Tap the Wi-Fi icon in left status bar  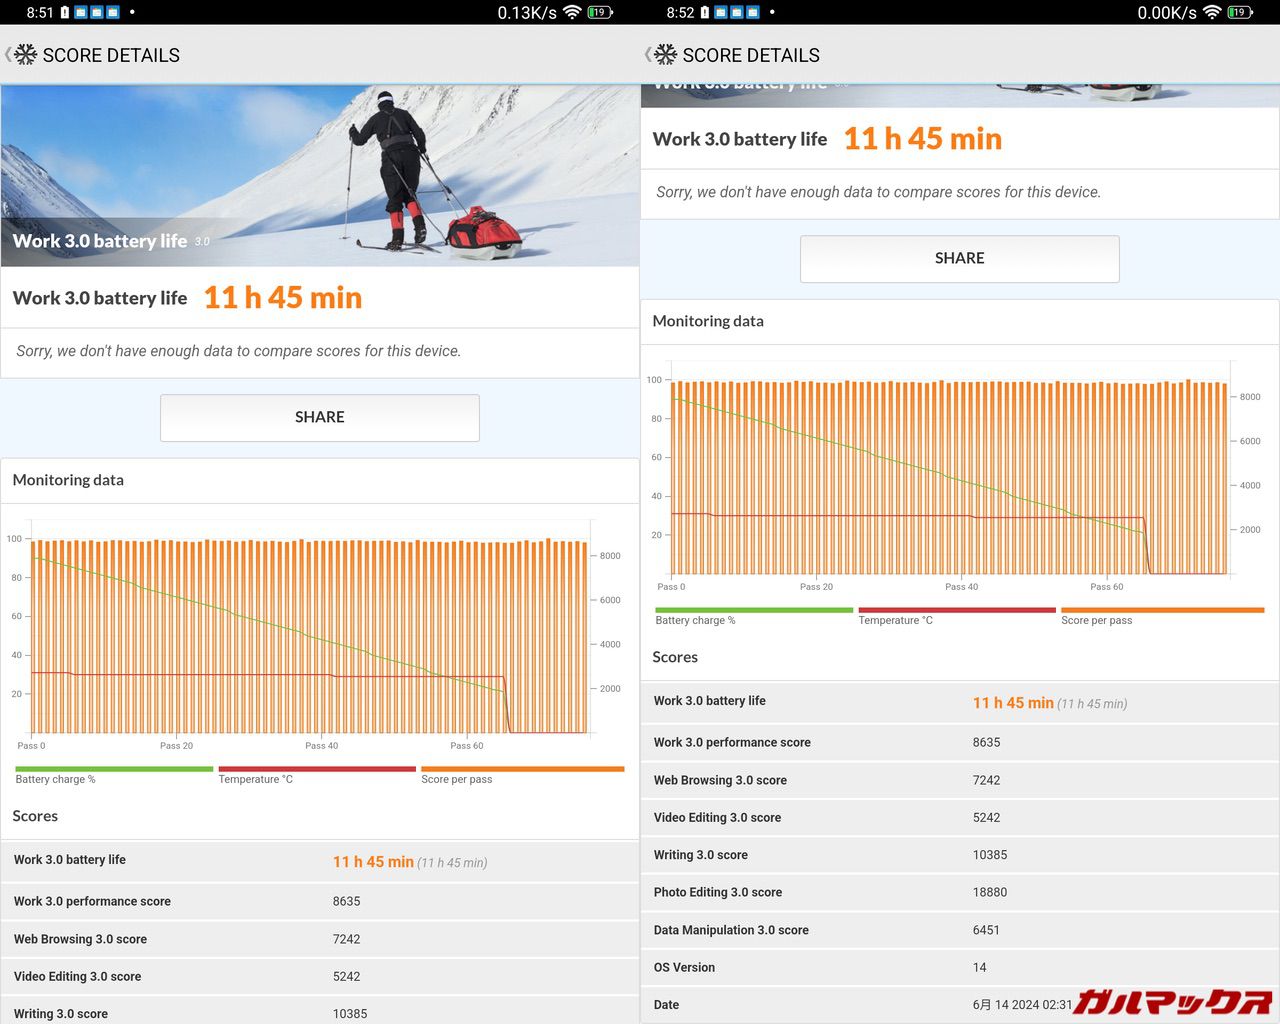pos(572,12)
